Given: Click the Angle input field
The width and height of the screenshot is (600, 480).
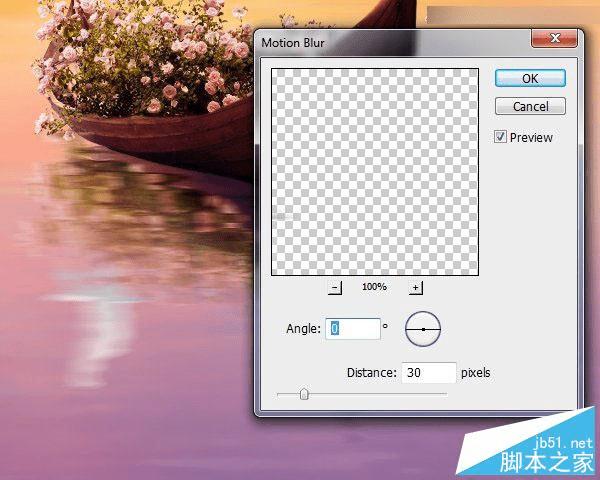Looking at the screenshot, I should (x=353, y=329).
